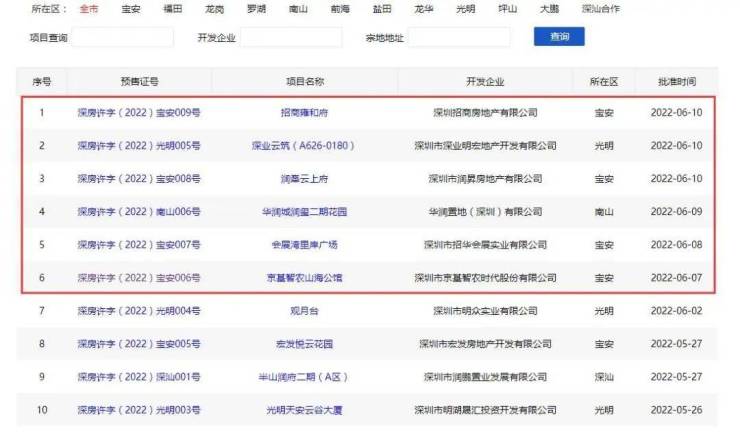Focus the 项目查询 search input
This screenshot has height=443, width=740.
coord(123,37)
